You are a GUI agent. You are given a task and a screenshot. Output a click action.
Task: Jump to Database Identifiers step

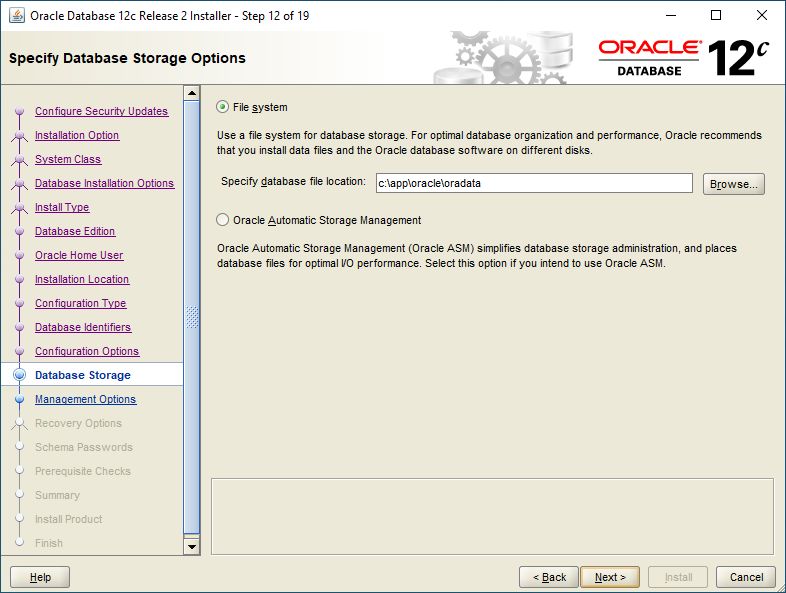click(x=83, y=327)
